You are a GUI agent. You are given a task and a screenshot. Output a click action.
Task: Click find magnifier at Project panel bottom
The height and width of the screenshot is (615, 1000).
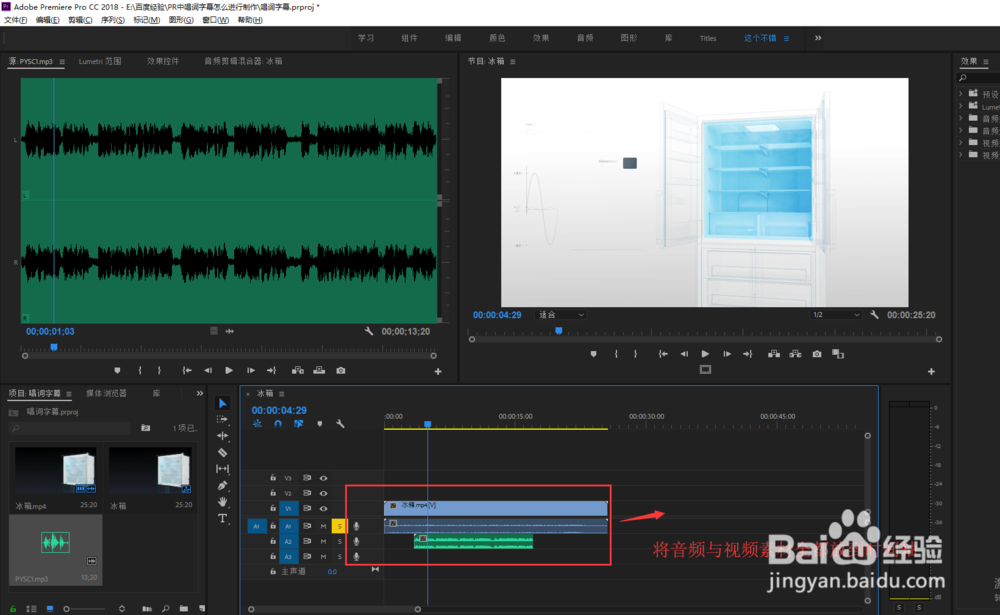click(x=166, y=609)
